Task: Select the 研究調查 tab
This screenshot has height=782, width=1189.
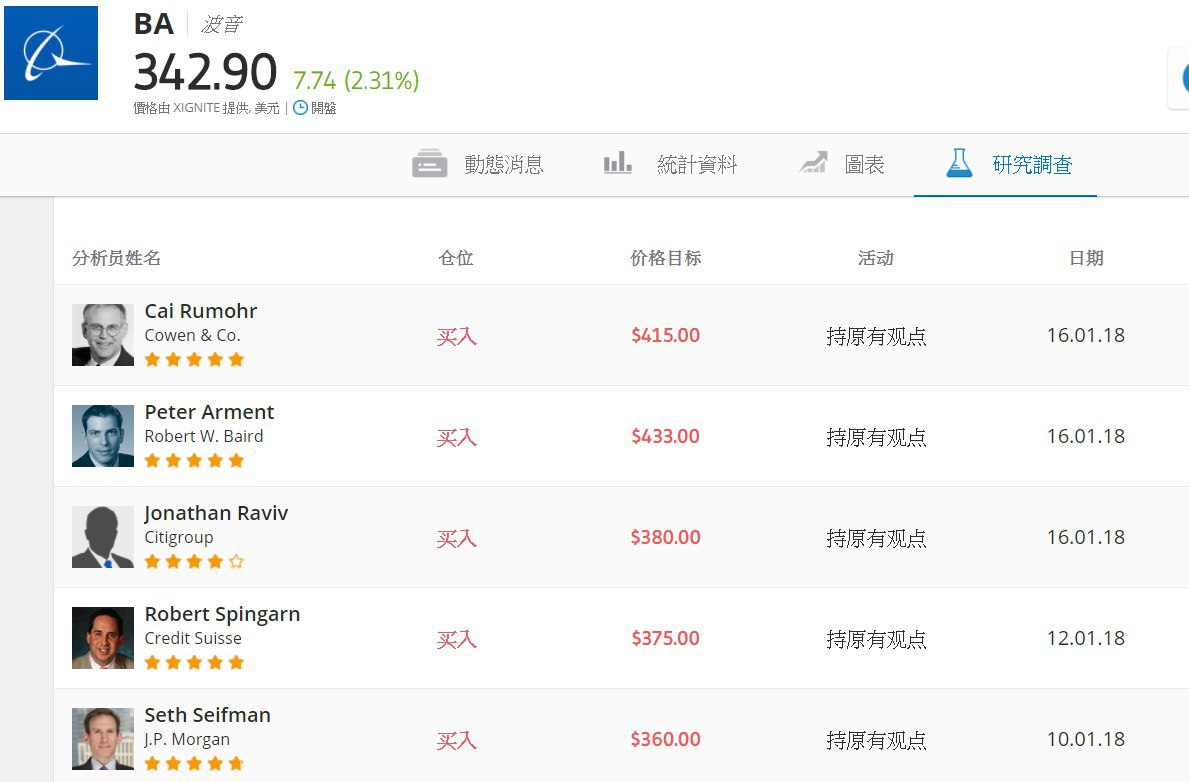Action: pos(1032,165)
